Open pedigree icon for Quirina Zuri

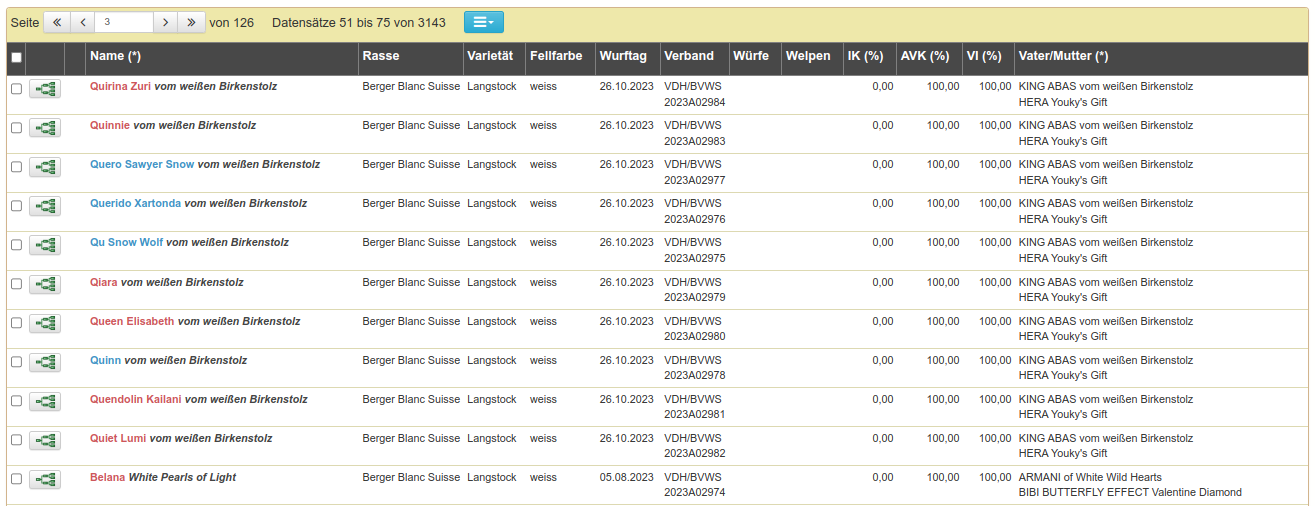[45, 89]
